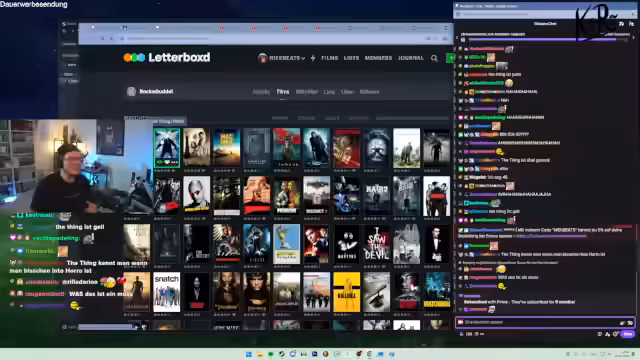Open the LISTS navigation link
Viewport: 640px width, 360px height.
tap(351, 58)
